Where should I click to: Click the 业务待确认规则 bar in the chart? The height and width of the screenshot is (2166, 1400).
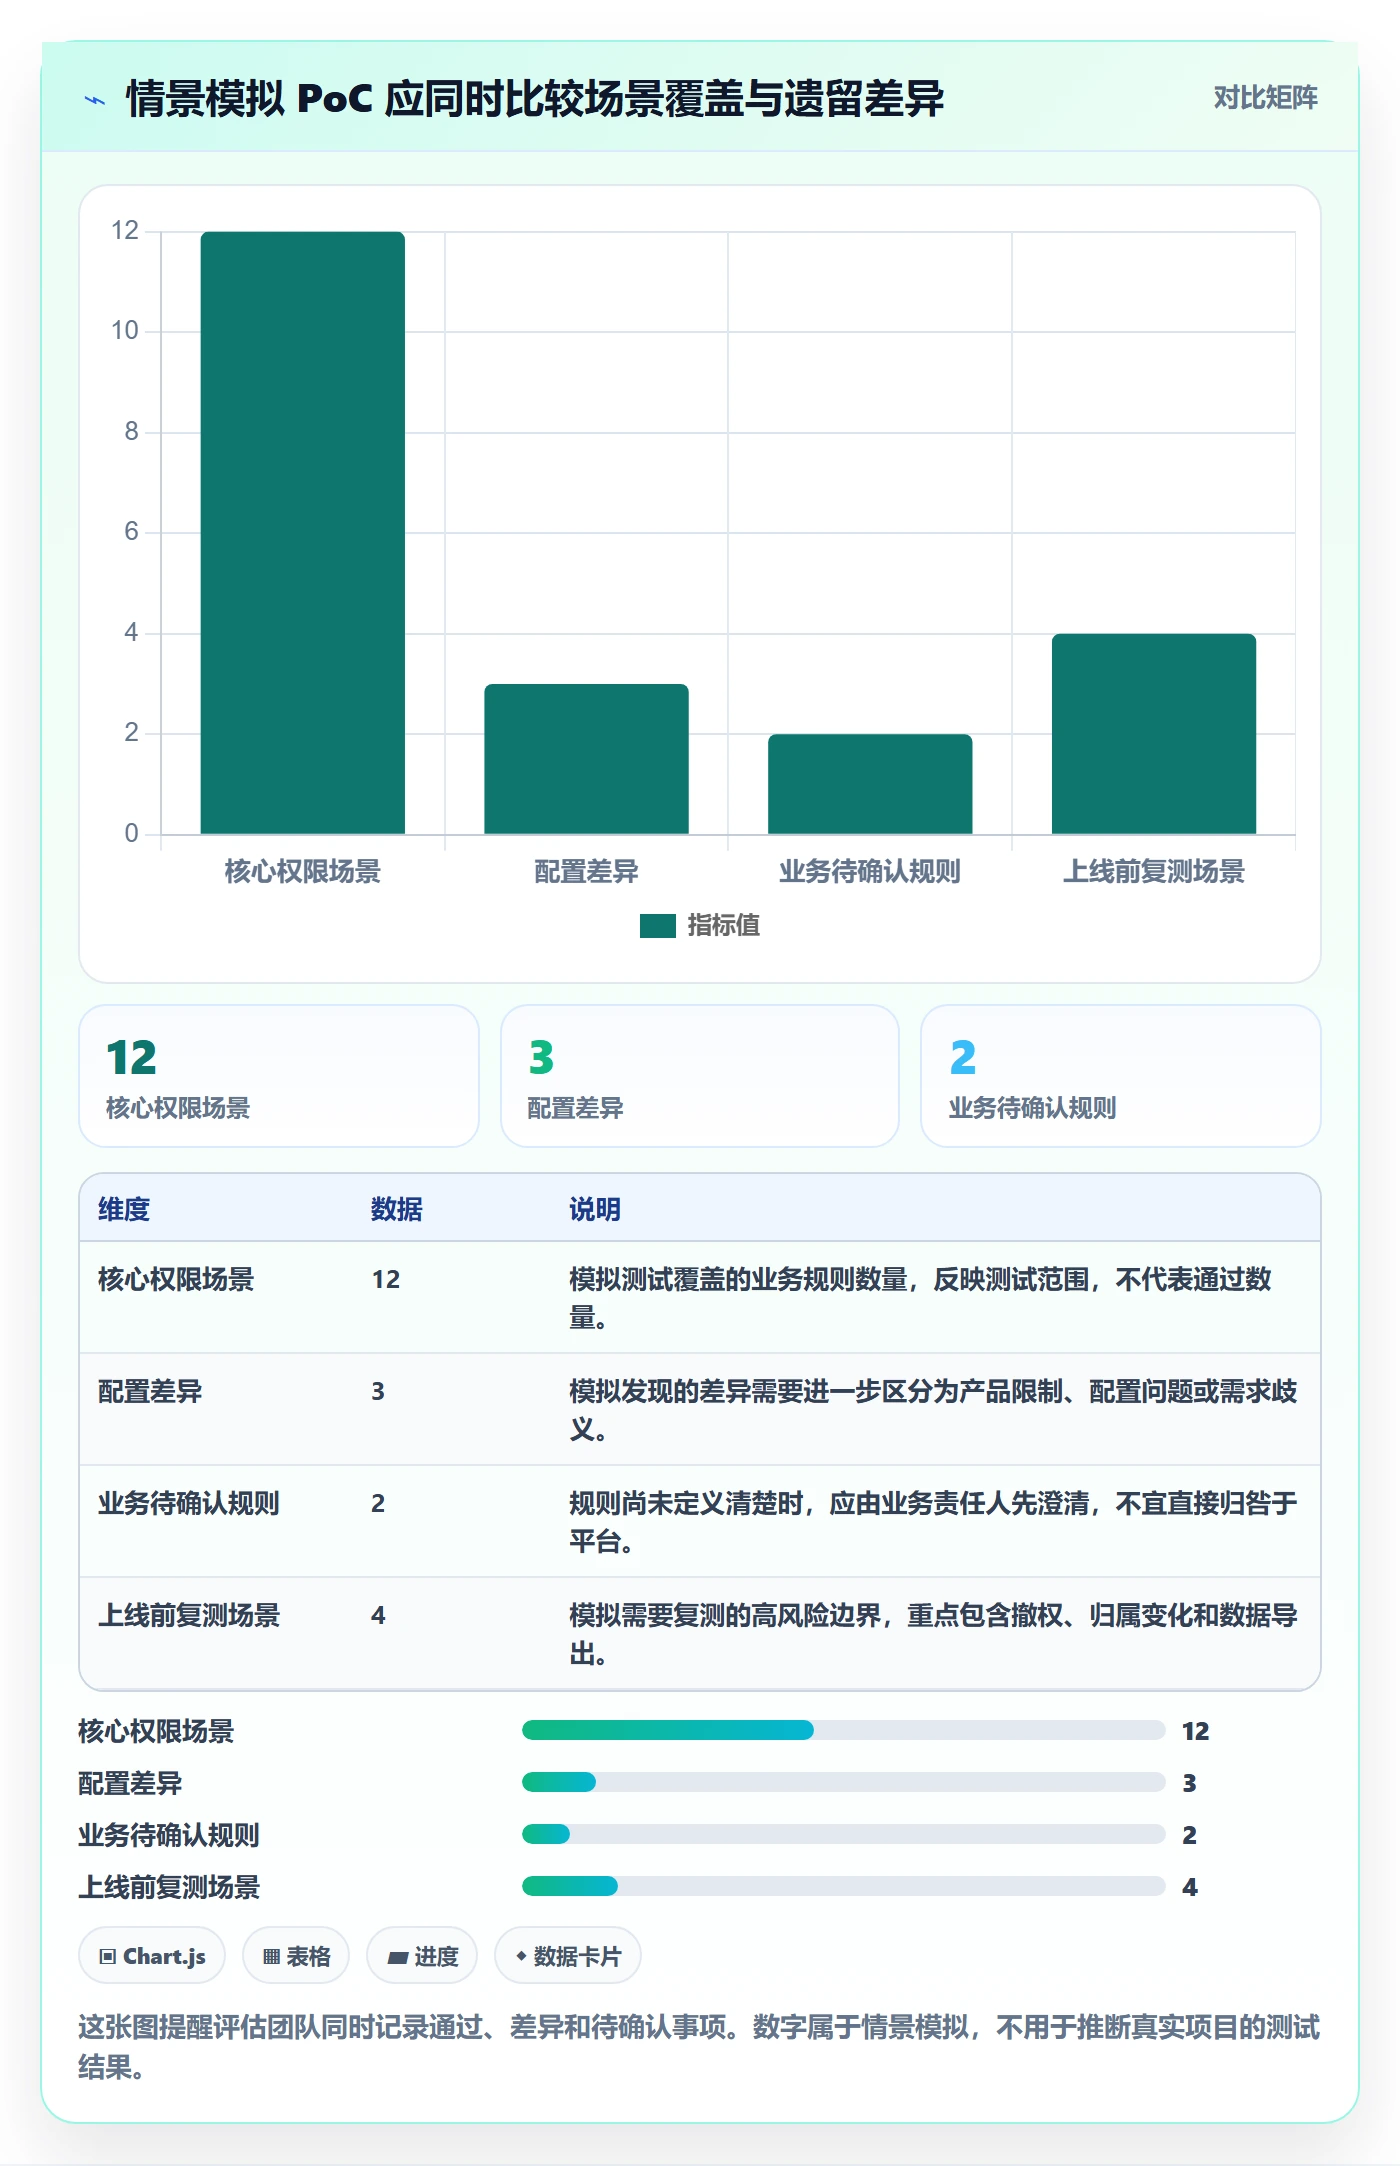click(870, 784)
